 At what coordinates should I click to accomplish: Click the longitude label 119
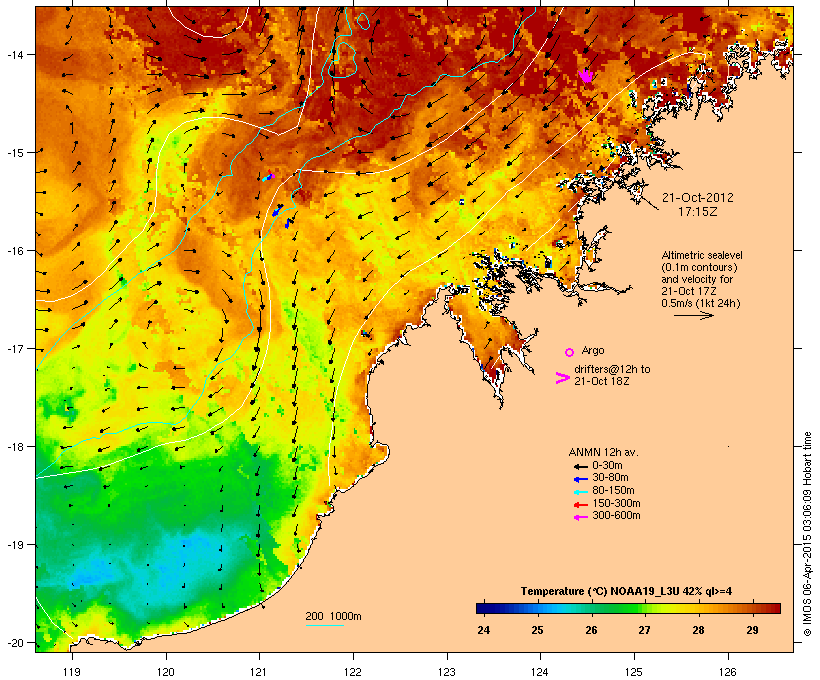click(x=72, y=672)
